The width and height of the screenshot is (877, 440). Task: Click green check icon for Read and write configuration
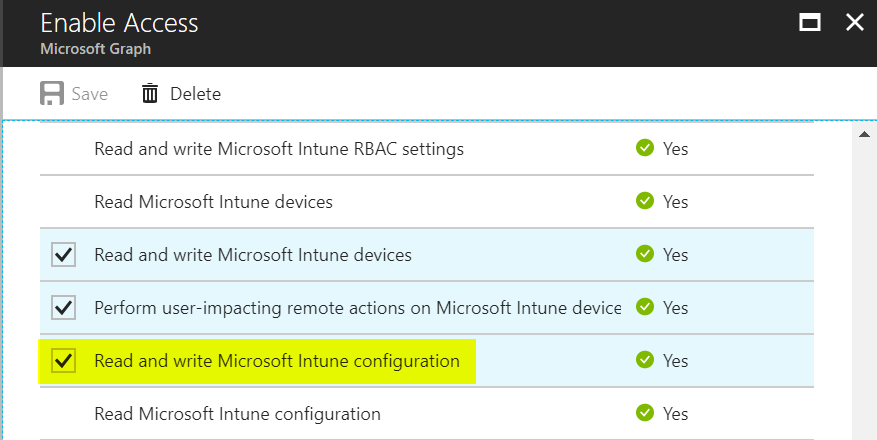tap(645, 360)
